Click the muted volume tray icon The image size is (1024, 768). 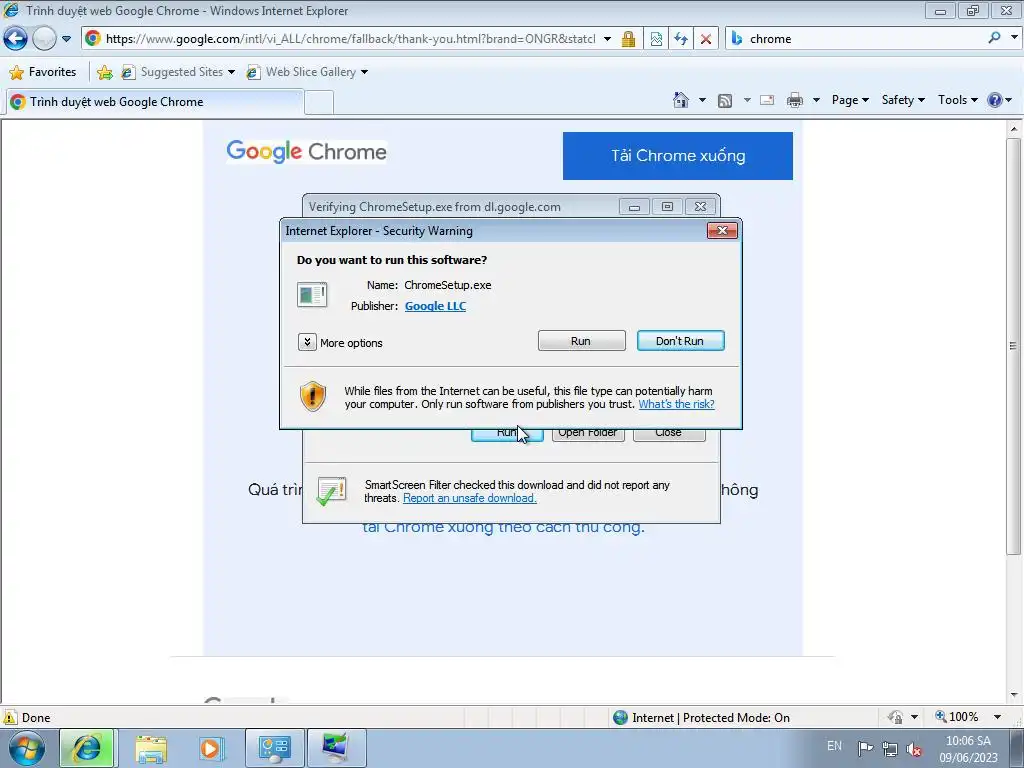point(914,749)
